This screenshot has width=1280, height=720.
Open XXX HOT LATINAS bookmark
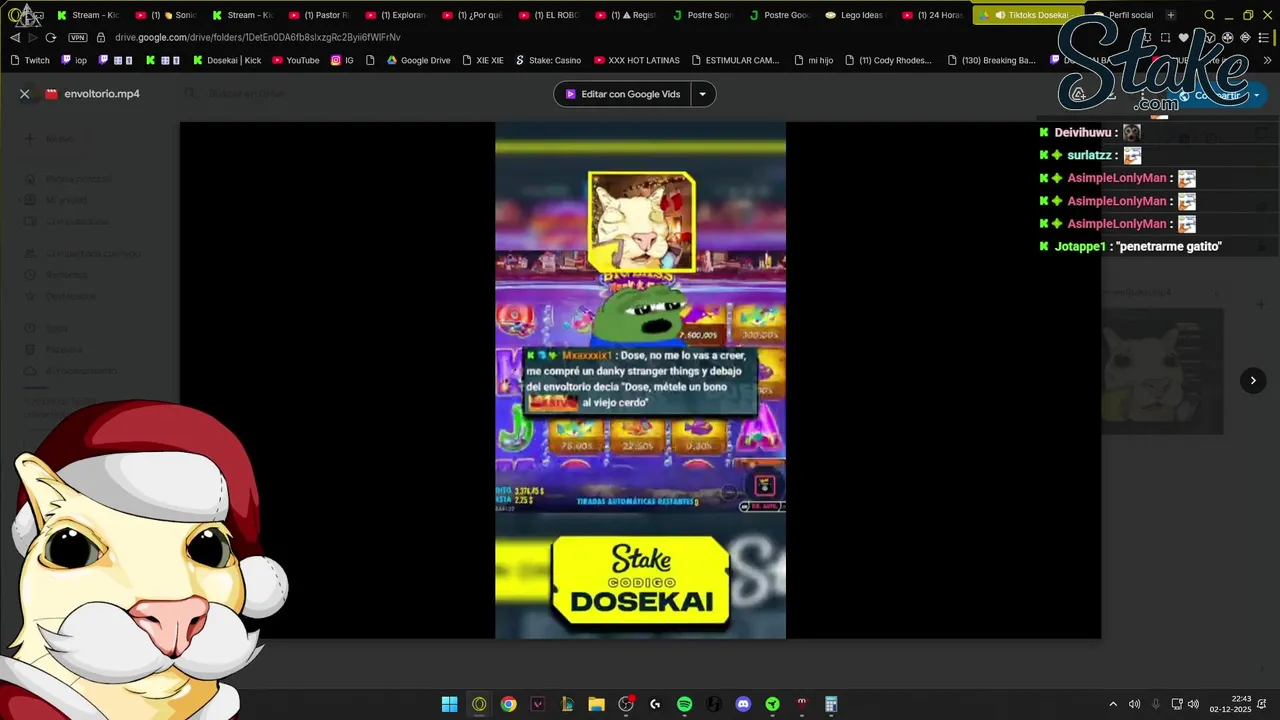click(637, 60)
